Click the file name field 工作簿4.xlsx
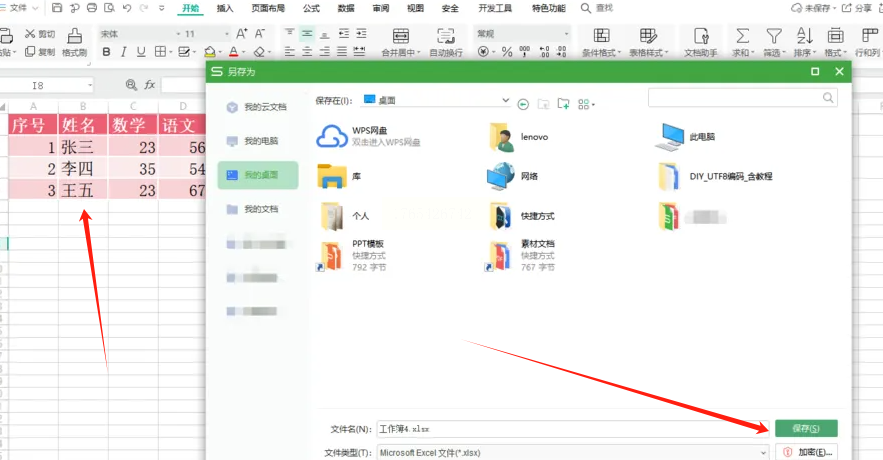 coord(573,429)
